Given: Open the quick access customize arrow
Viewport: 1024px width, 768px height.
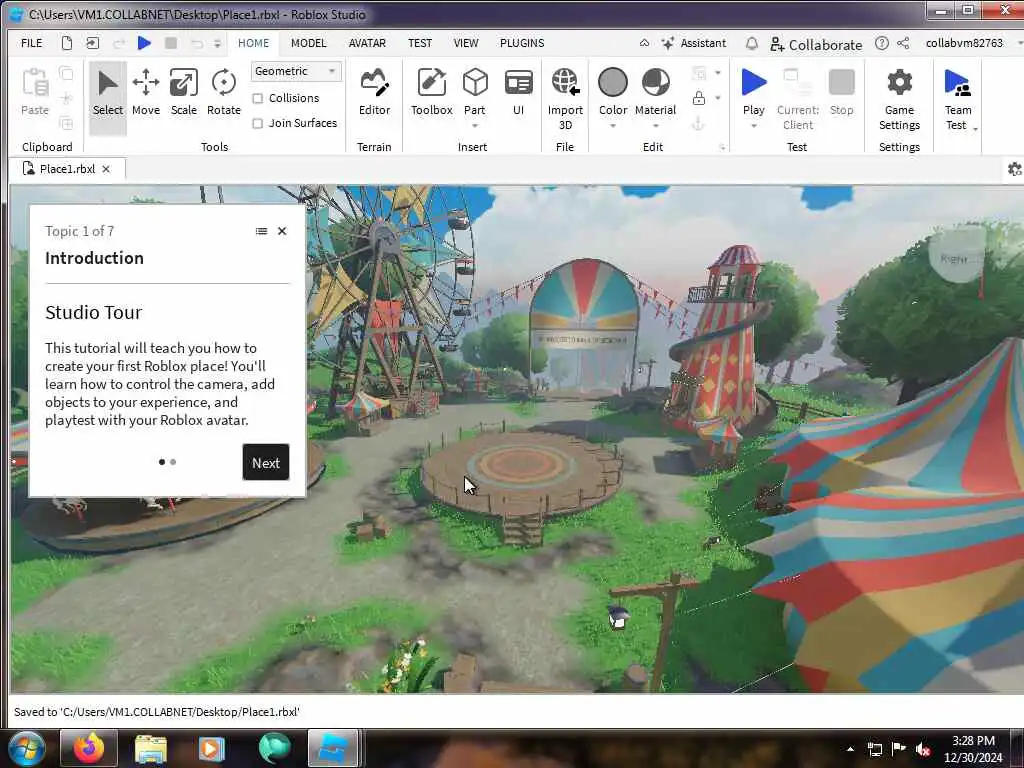Looking at the screenshot, I should tap(217, 43).
